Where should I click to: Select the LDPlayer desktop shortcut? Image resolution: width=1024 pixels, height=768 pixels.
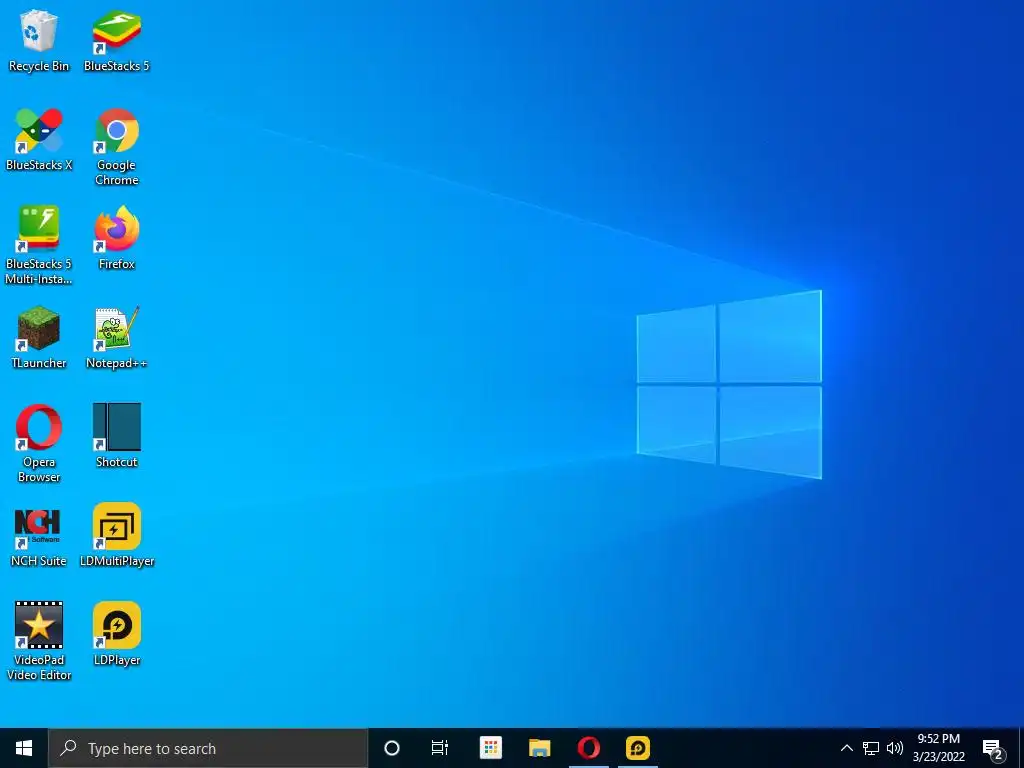tap(116, 635)
